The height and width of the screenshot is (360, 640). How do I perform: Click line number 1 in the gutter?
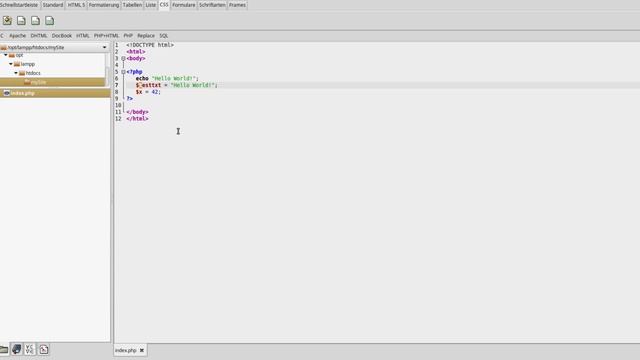click(x=117, y=45)
